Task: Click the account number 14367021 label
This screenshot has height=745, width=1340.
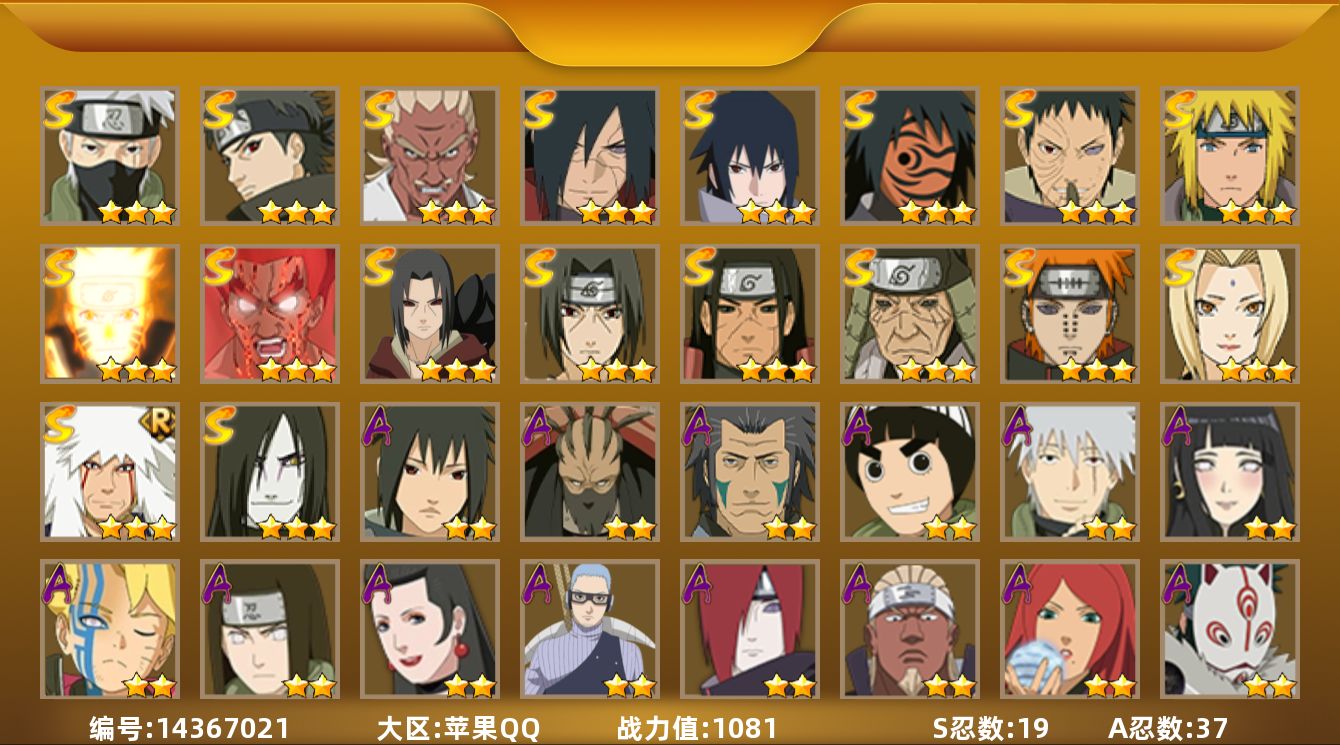Action: tap(189, 728)
